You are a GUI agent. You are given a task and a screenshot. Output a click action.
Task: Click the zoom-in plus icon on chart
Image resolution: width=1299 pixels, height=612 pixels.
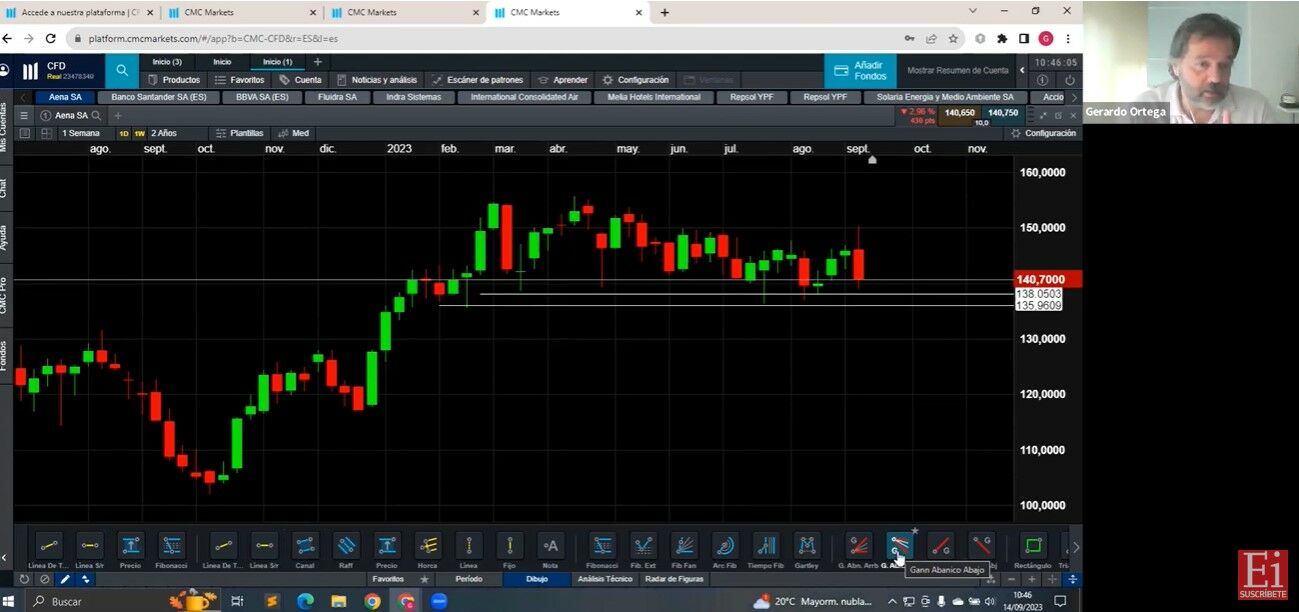click(1031, 579)
